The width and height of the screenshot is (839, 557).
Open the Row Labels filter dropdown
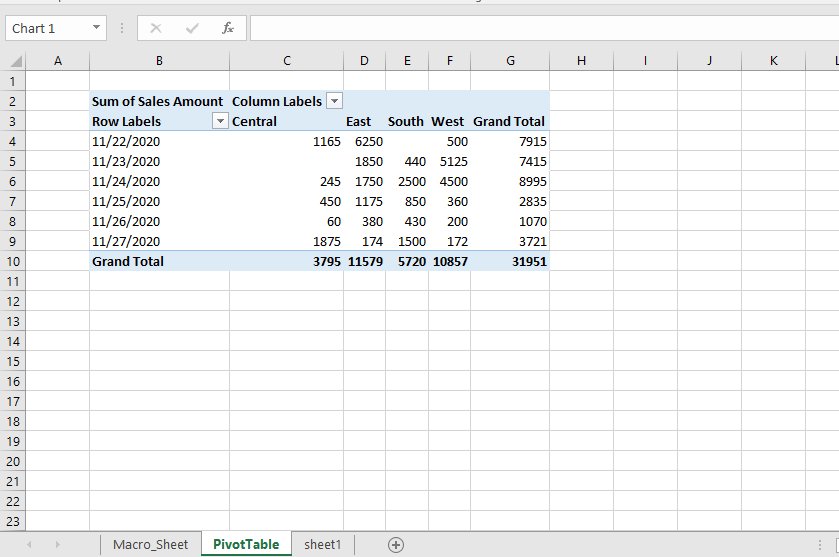point(220,121)
